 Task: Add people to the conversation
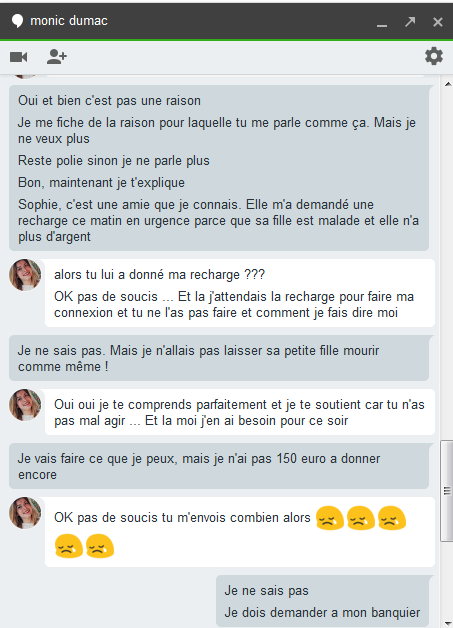point(56,57)
